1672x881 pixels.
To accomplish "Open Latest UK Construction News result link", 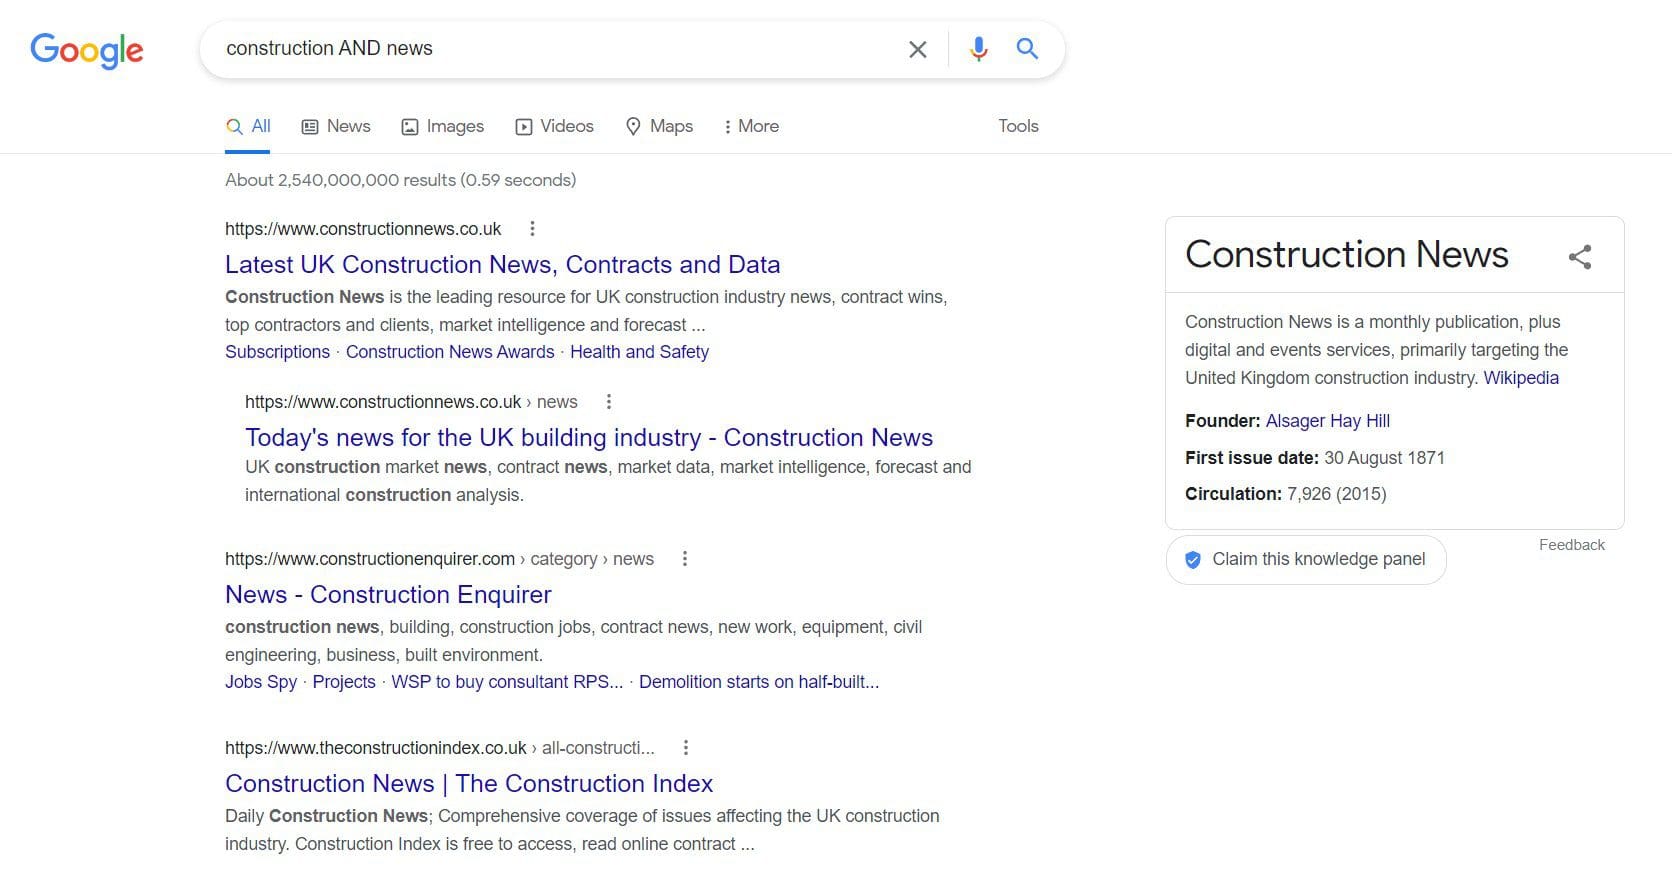I will [502, 265].
